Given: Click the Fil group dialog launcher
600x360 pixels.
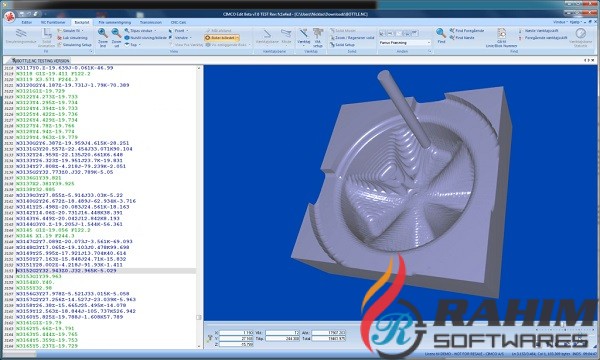Looking at the screenshot, I should tap(91, 51).
